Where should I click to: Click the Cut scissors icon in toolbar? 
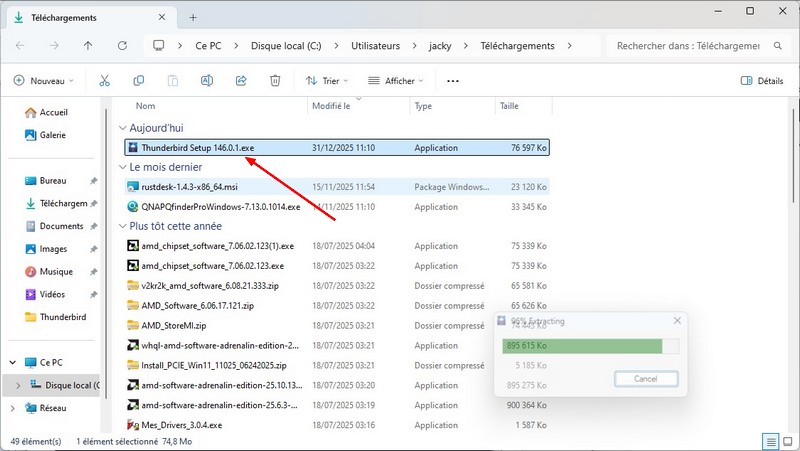click(x=104, y=81)
